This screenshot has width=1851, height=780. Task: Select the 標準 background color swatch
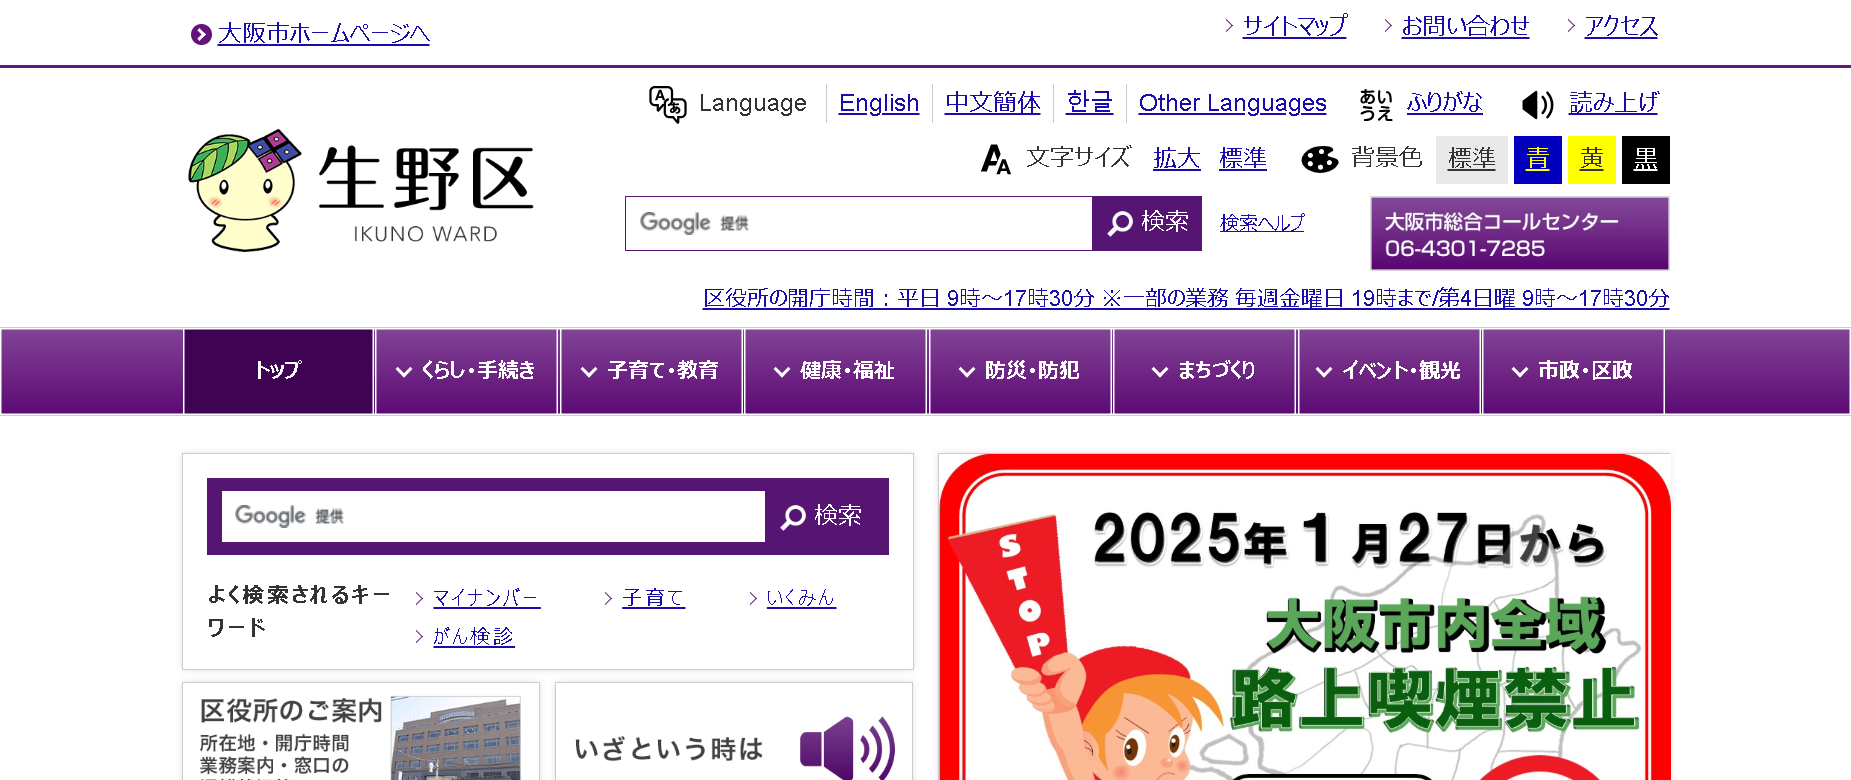[x=1472, y=160]
